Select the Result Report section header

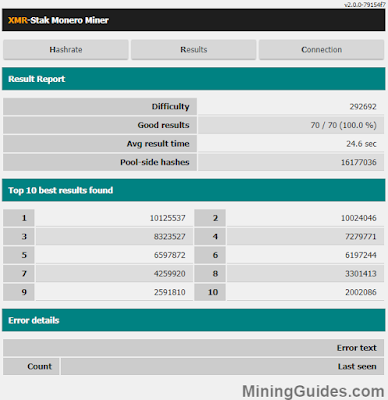[x=194, y=79]
